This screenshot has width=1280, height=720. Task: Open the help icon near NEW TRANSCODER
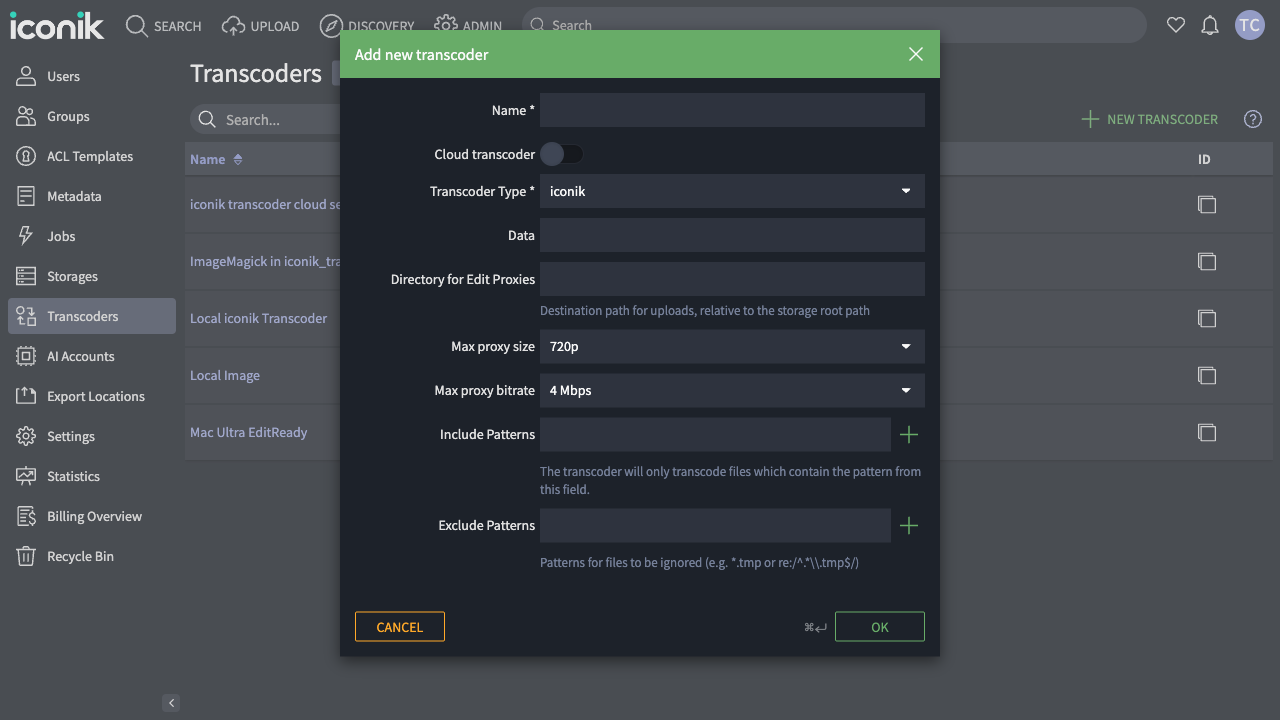pos(1252,119)
